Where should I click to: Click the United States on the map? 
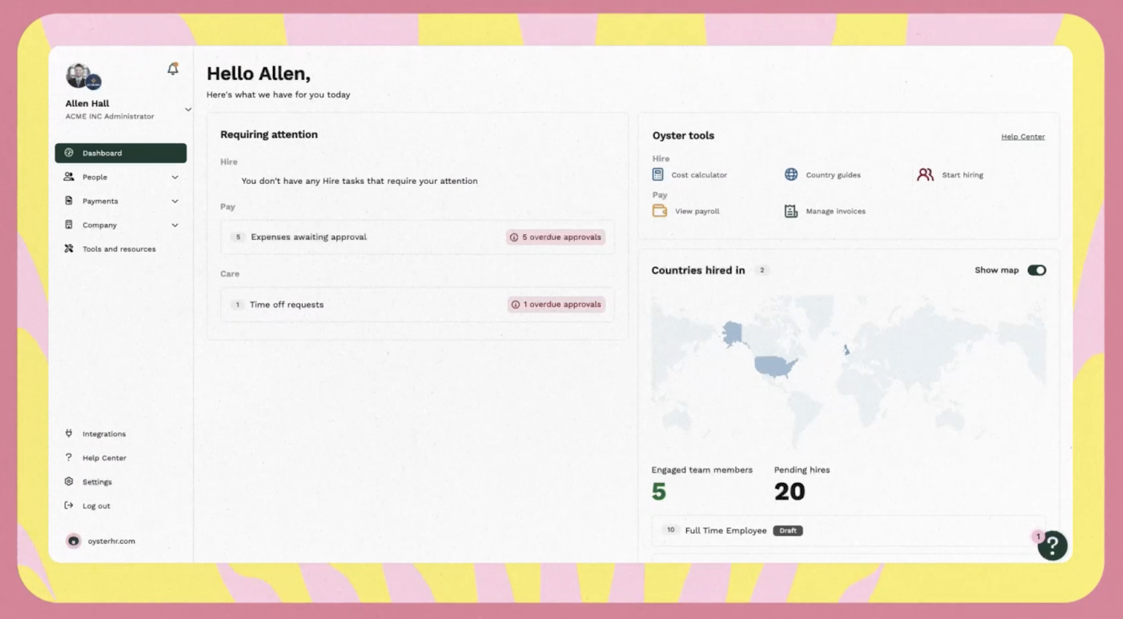[776, 365]
